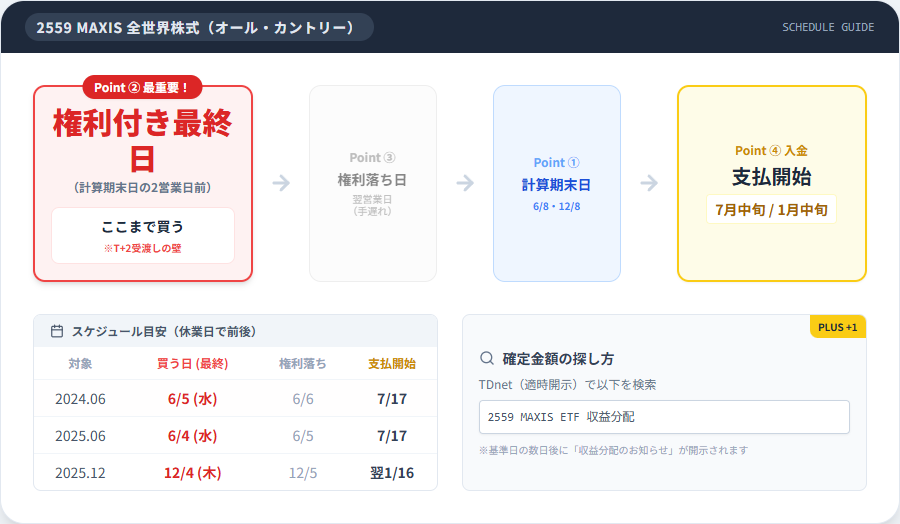Click the calendar icon beside スケジュール目安
900x524 pixels.
click(57, 331)
